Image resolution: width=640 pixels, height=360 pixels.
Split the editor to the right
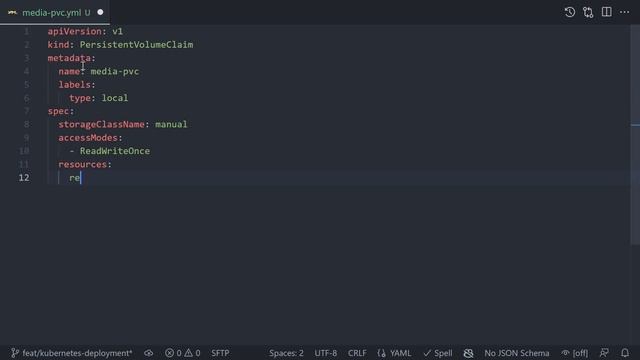coord(607,12)
